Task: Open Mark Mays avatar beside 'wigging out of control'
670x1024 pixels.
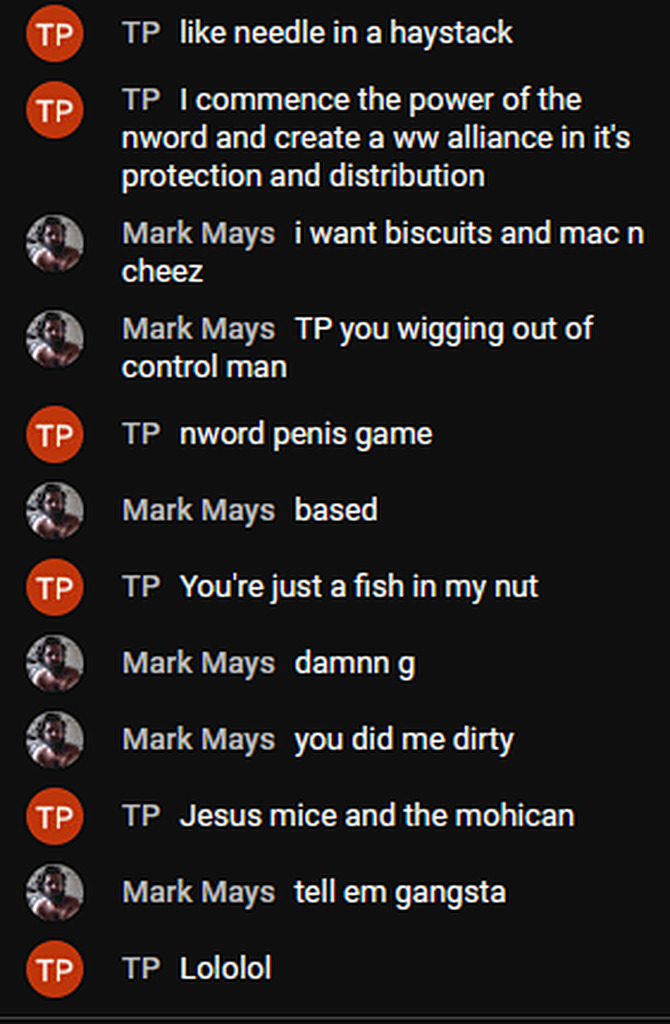Action: 55,339
